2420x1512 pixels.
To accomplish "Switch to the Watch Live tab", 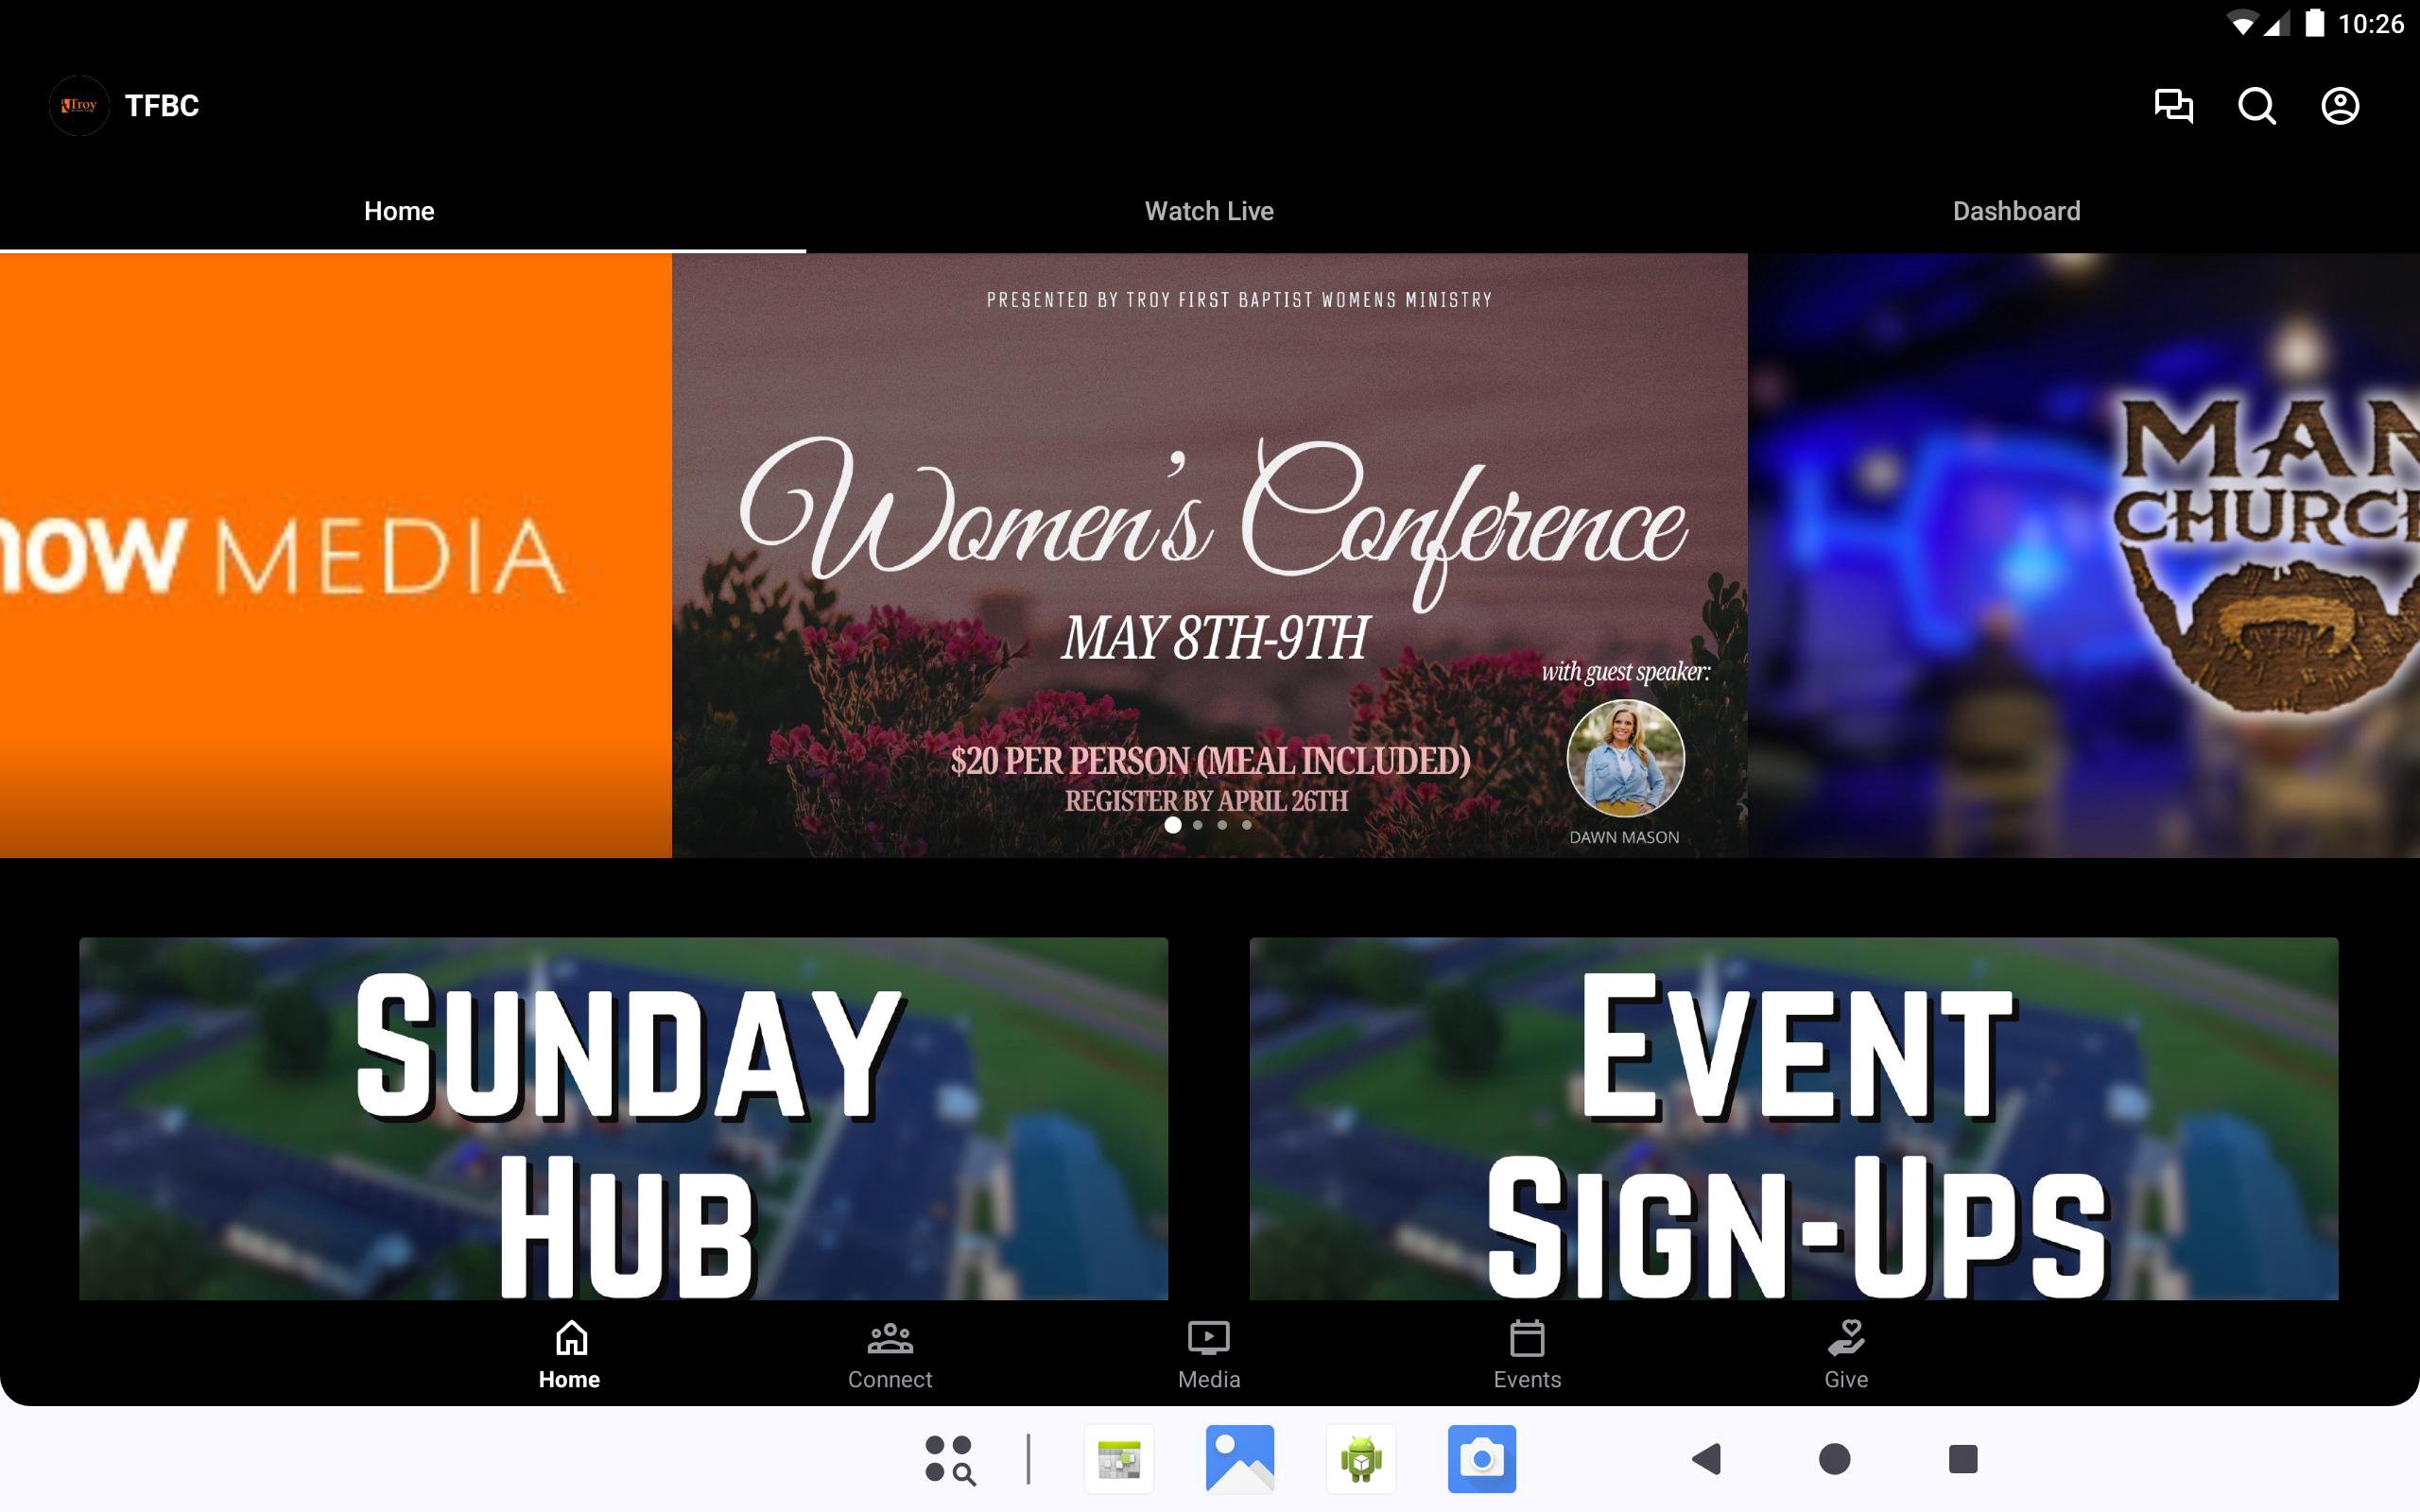I will coord(1209,211).
